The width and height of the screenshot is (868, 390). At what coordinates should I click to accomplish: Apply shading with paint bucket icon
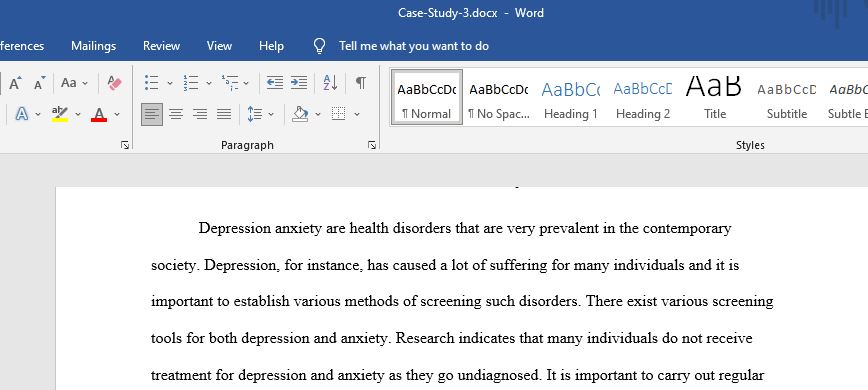coord(300,114)
